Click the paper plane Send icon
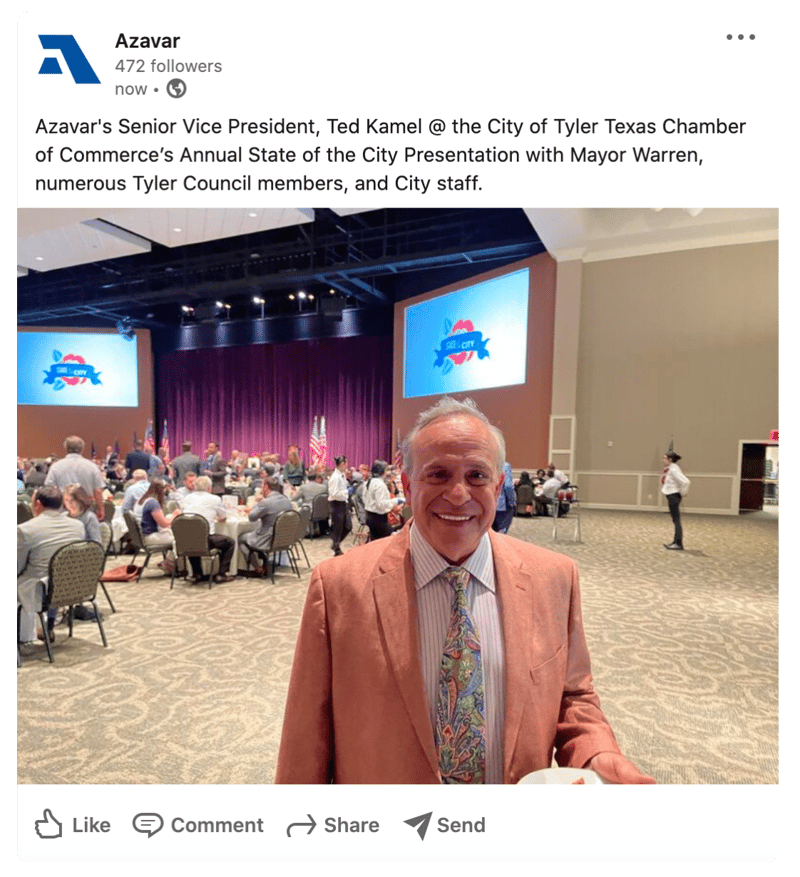This screenshot has width=800, height=877. 417,825
